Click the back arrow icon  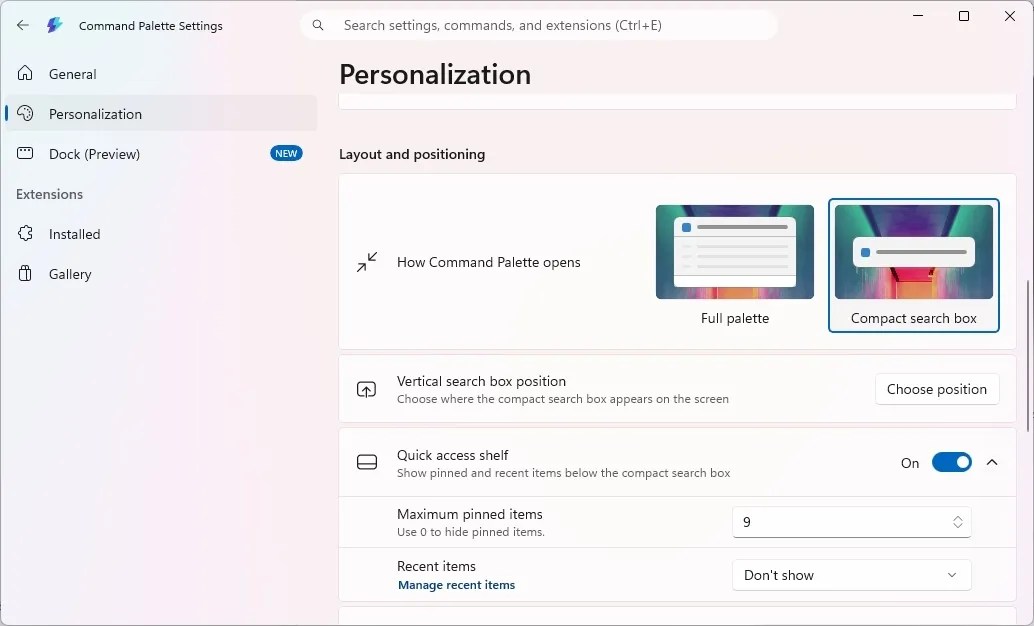(x=23, y=25)
